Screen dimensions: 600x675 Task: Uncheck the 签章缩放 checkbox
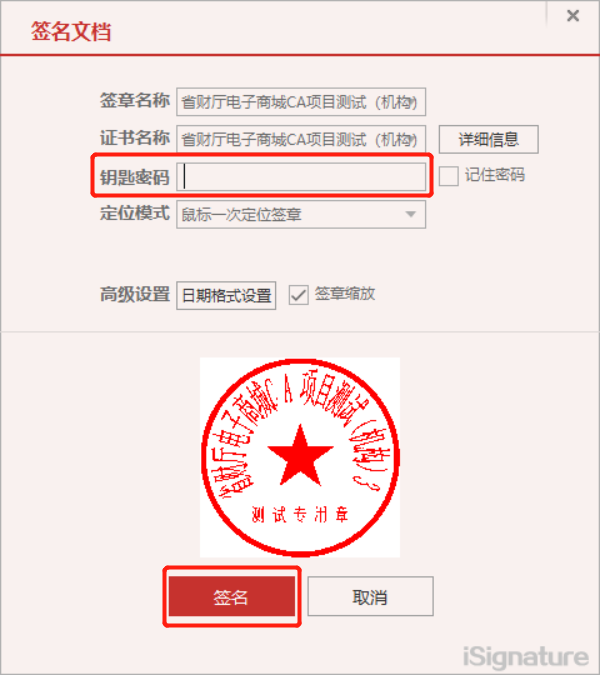298,295
